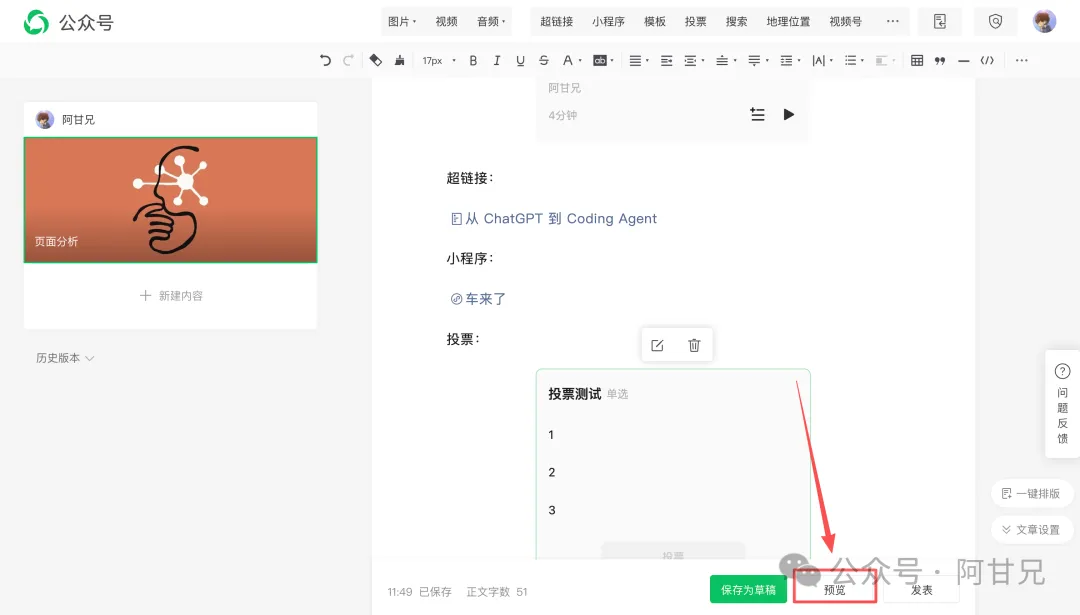The height and width of the screenshot is (615, 1080).
Task: Open the 音频 insert menu
Action: pos(491,21)
